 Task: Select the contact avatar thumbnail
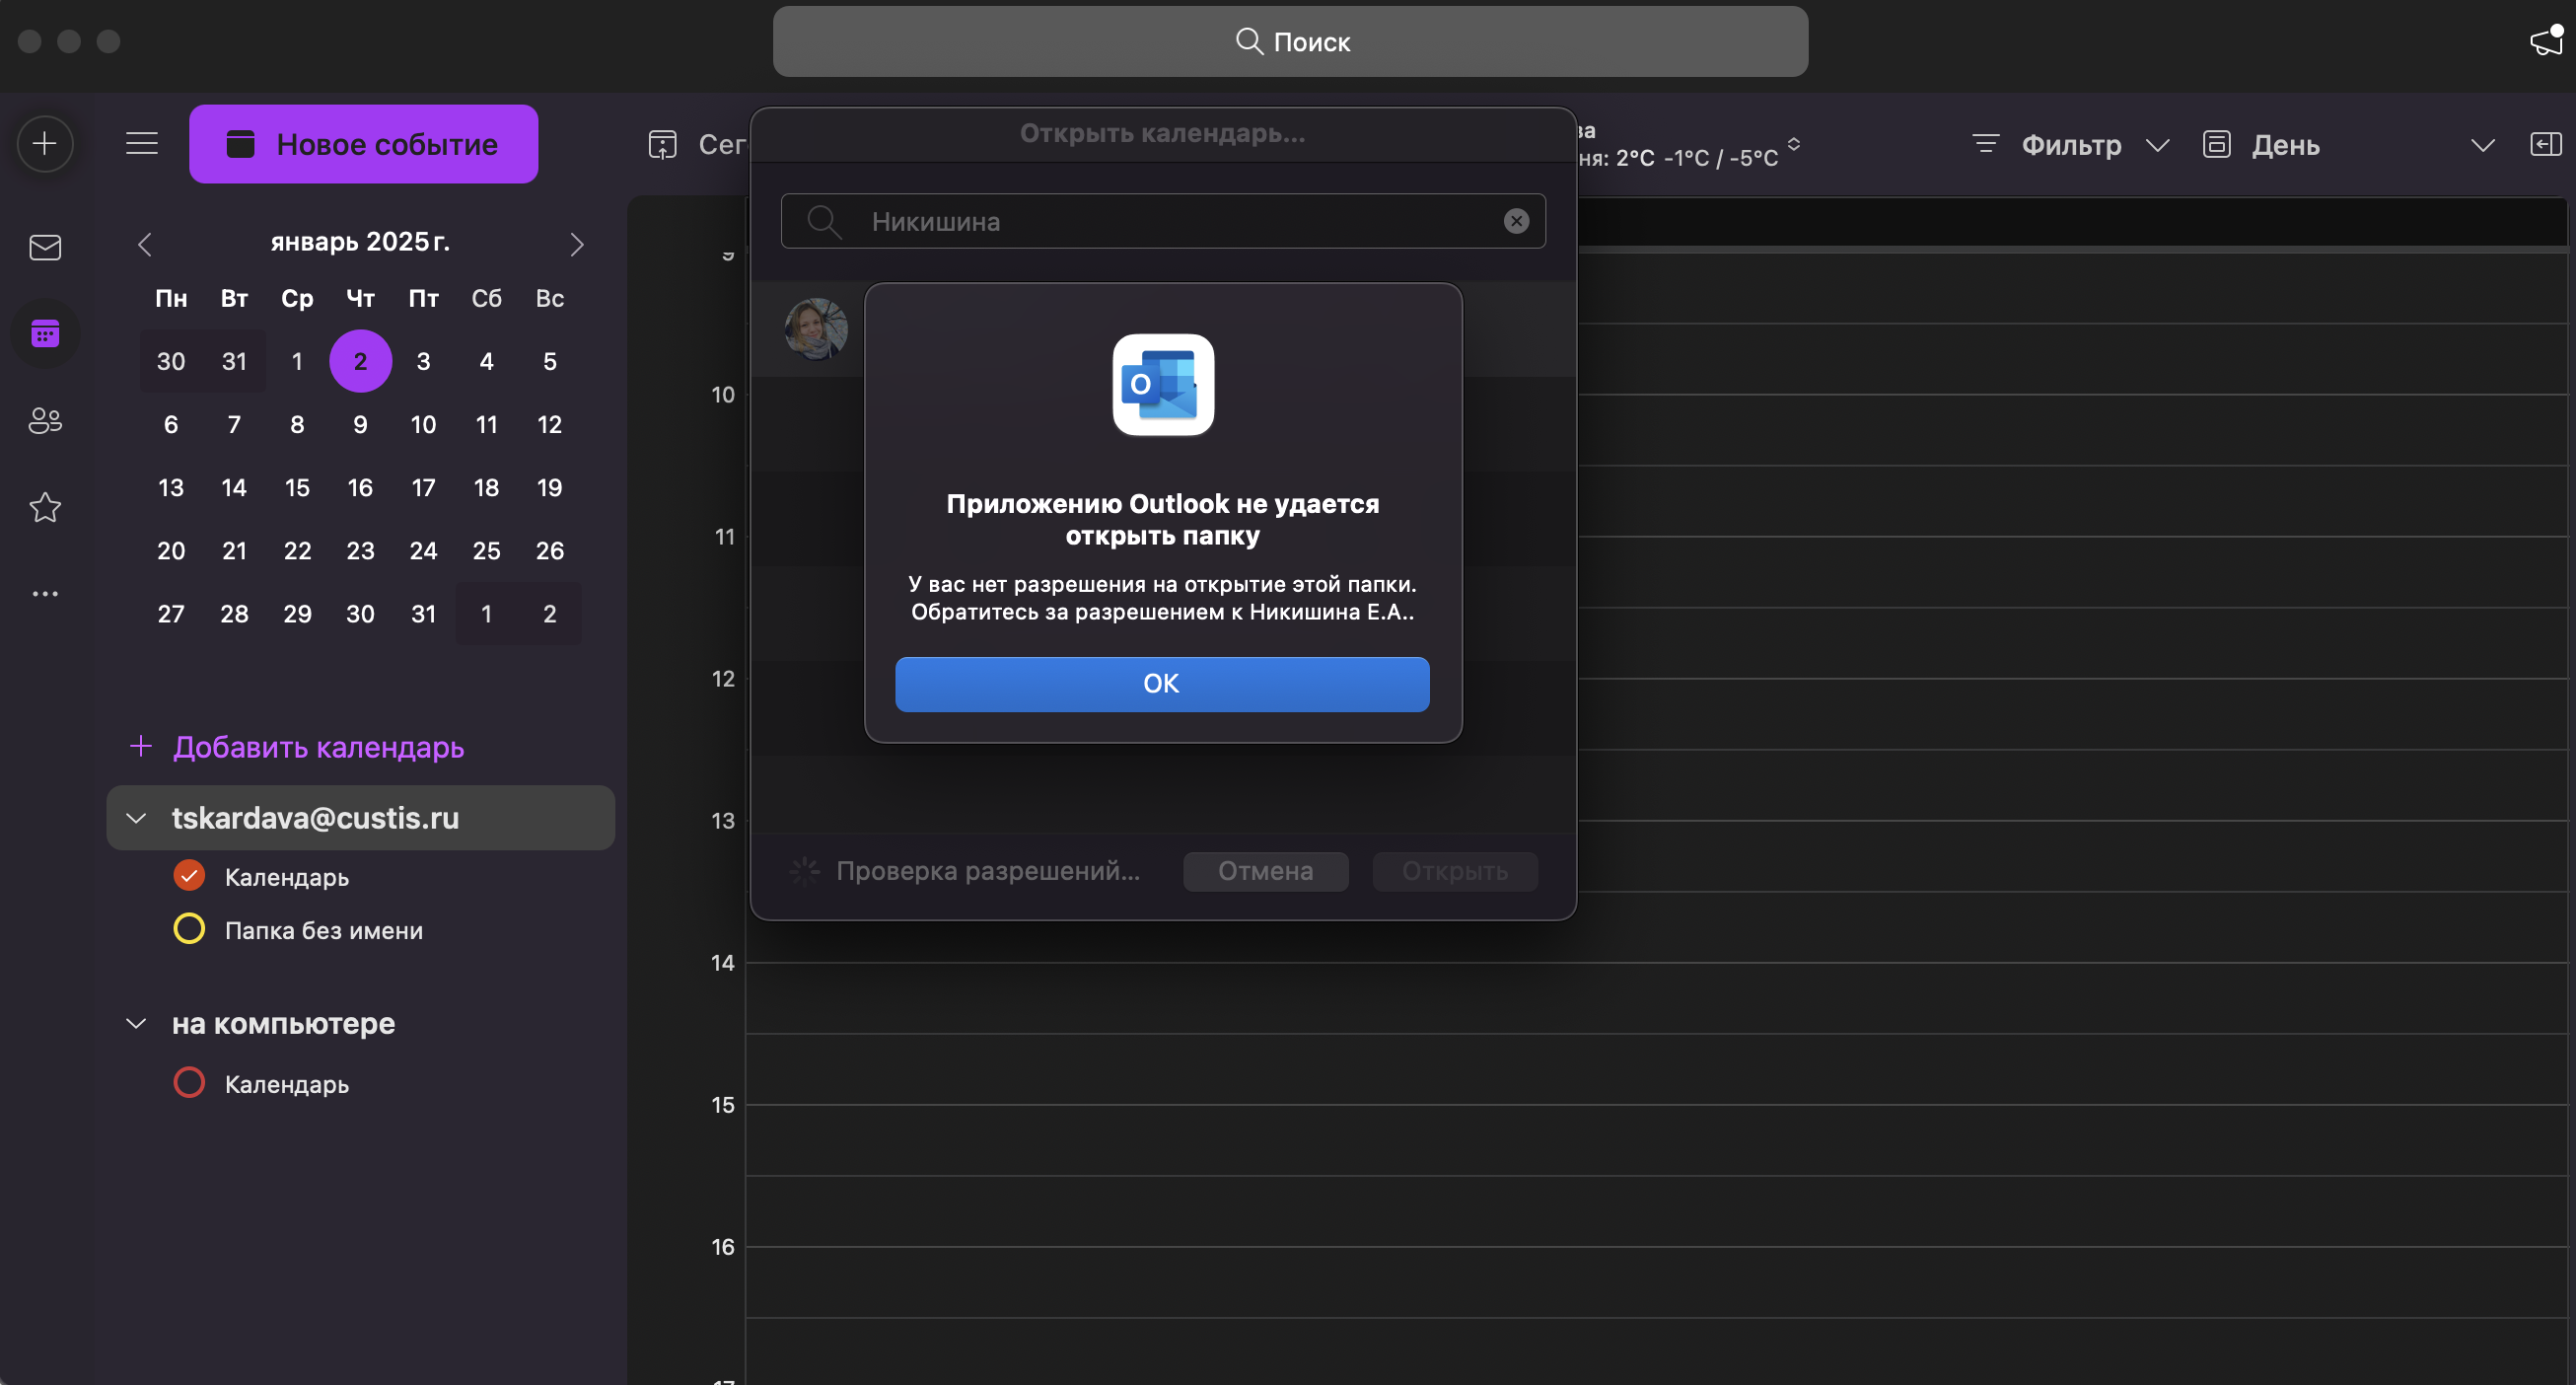tap(816, 328)
